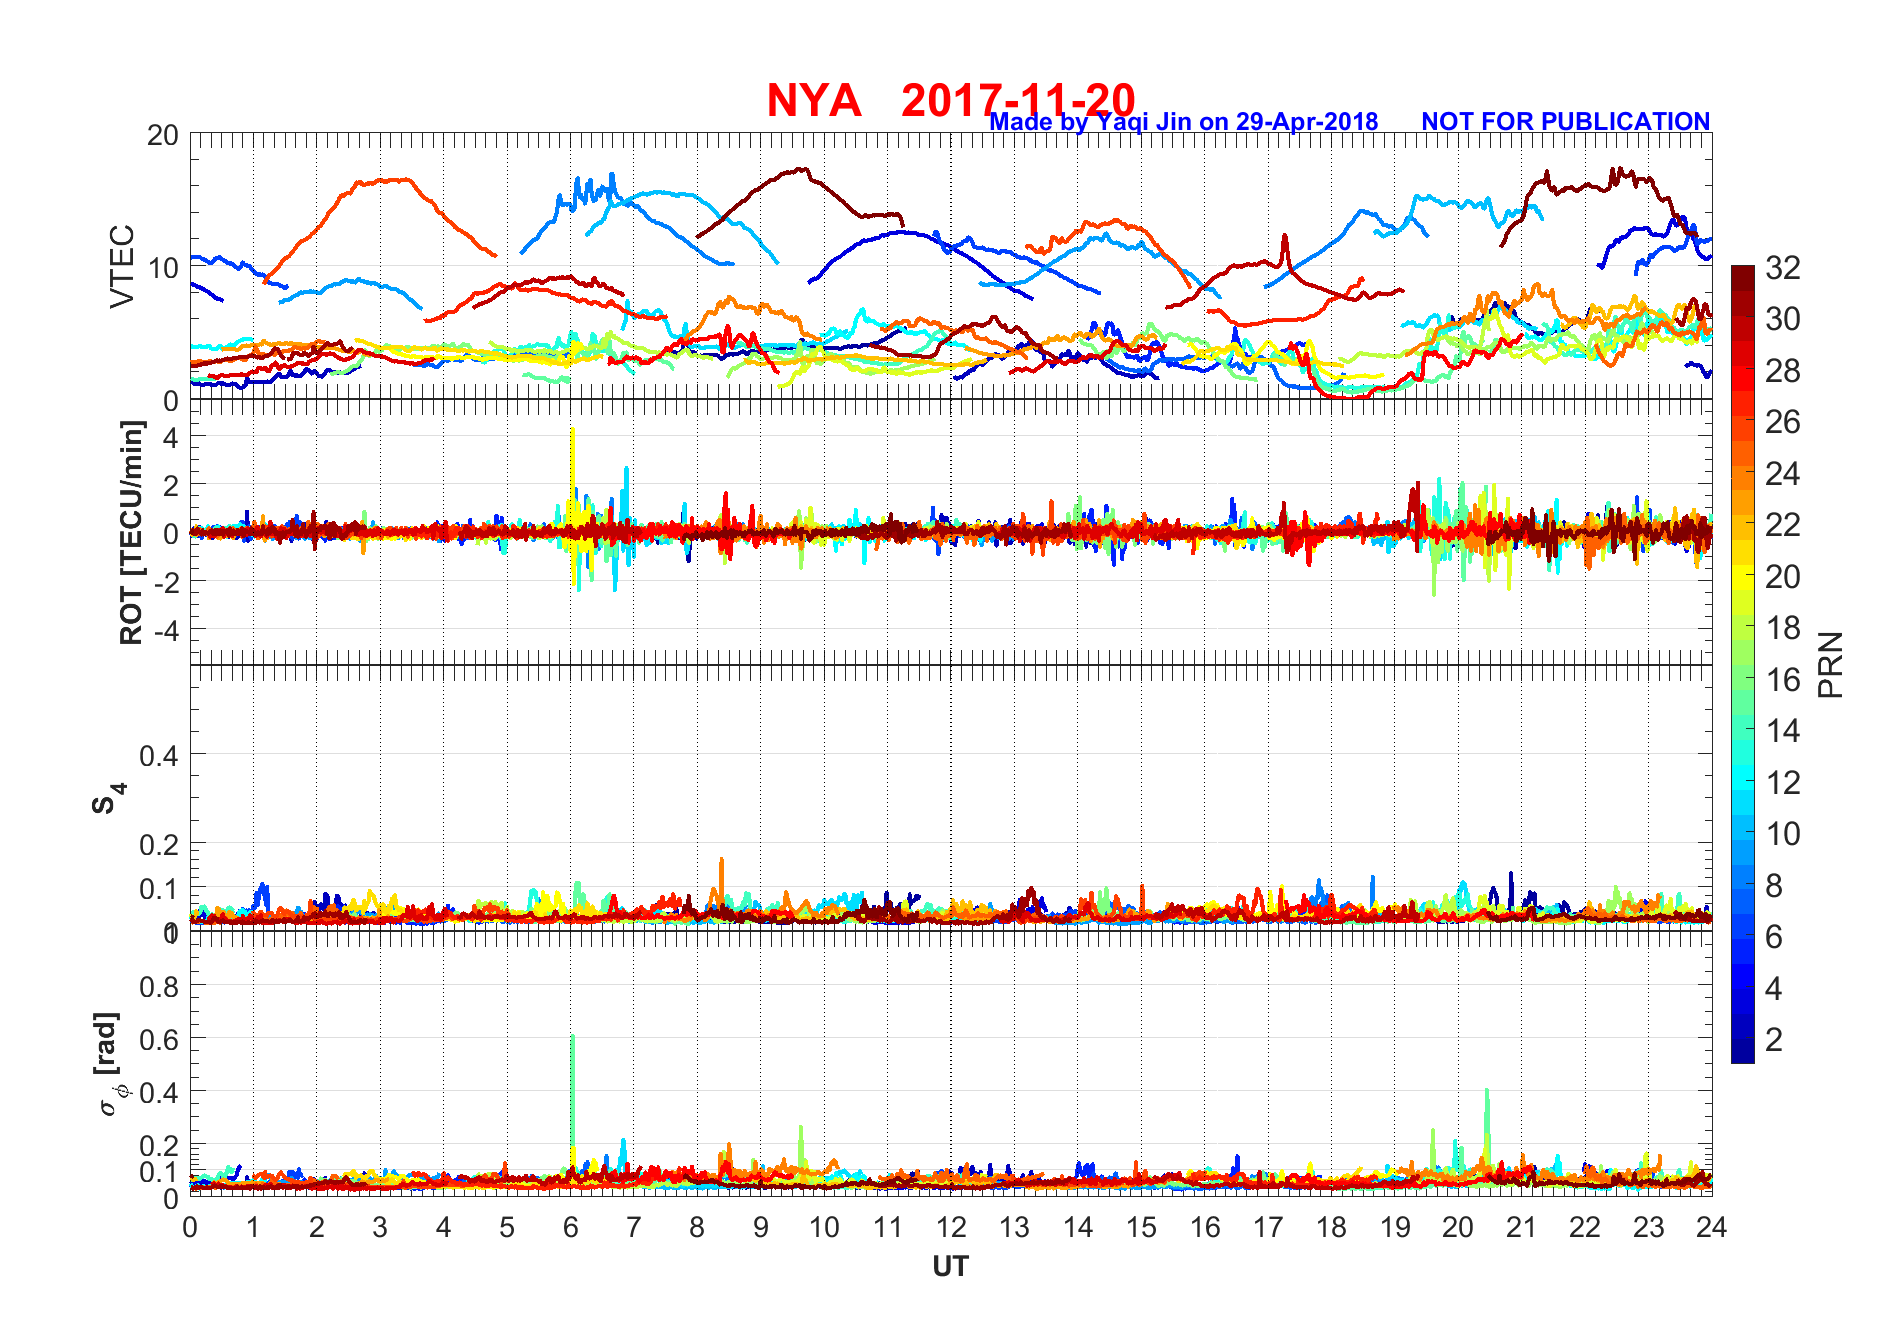Select the UT axis tick label 3
1902x1330 pixels.
[380, 1227]
